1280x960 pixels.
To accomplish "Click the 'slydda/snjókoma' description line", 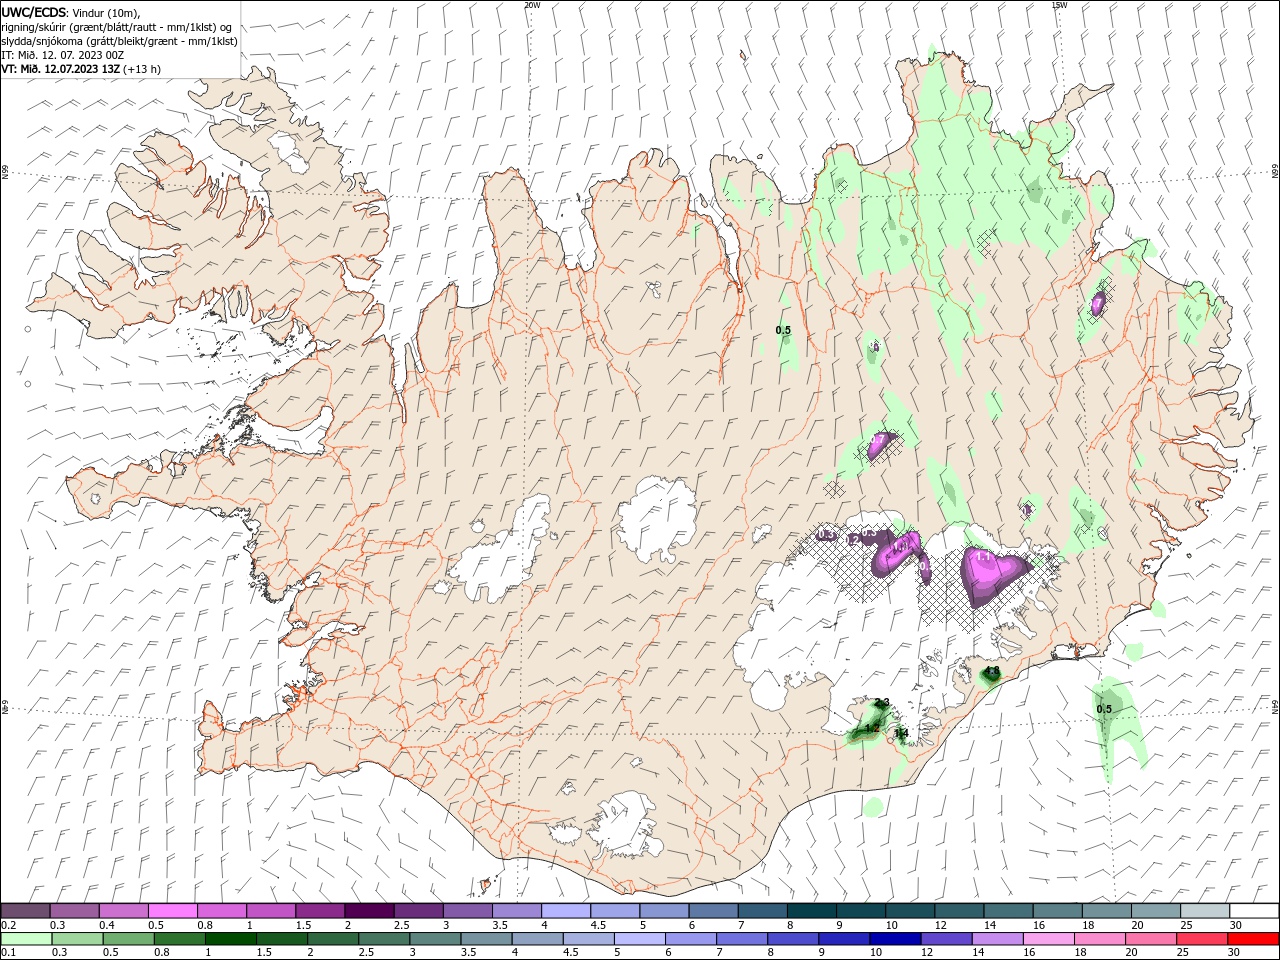I will tap(119, 41).
